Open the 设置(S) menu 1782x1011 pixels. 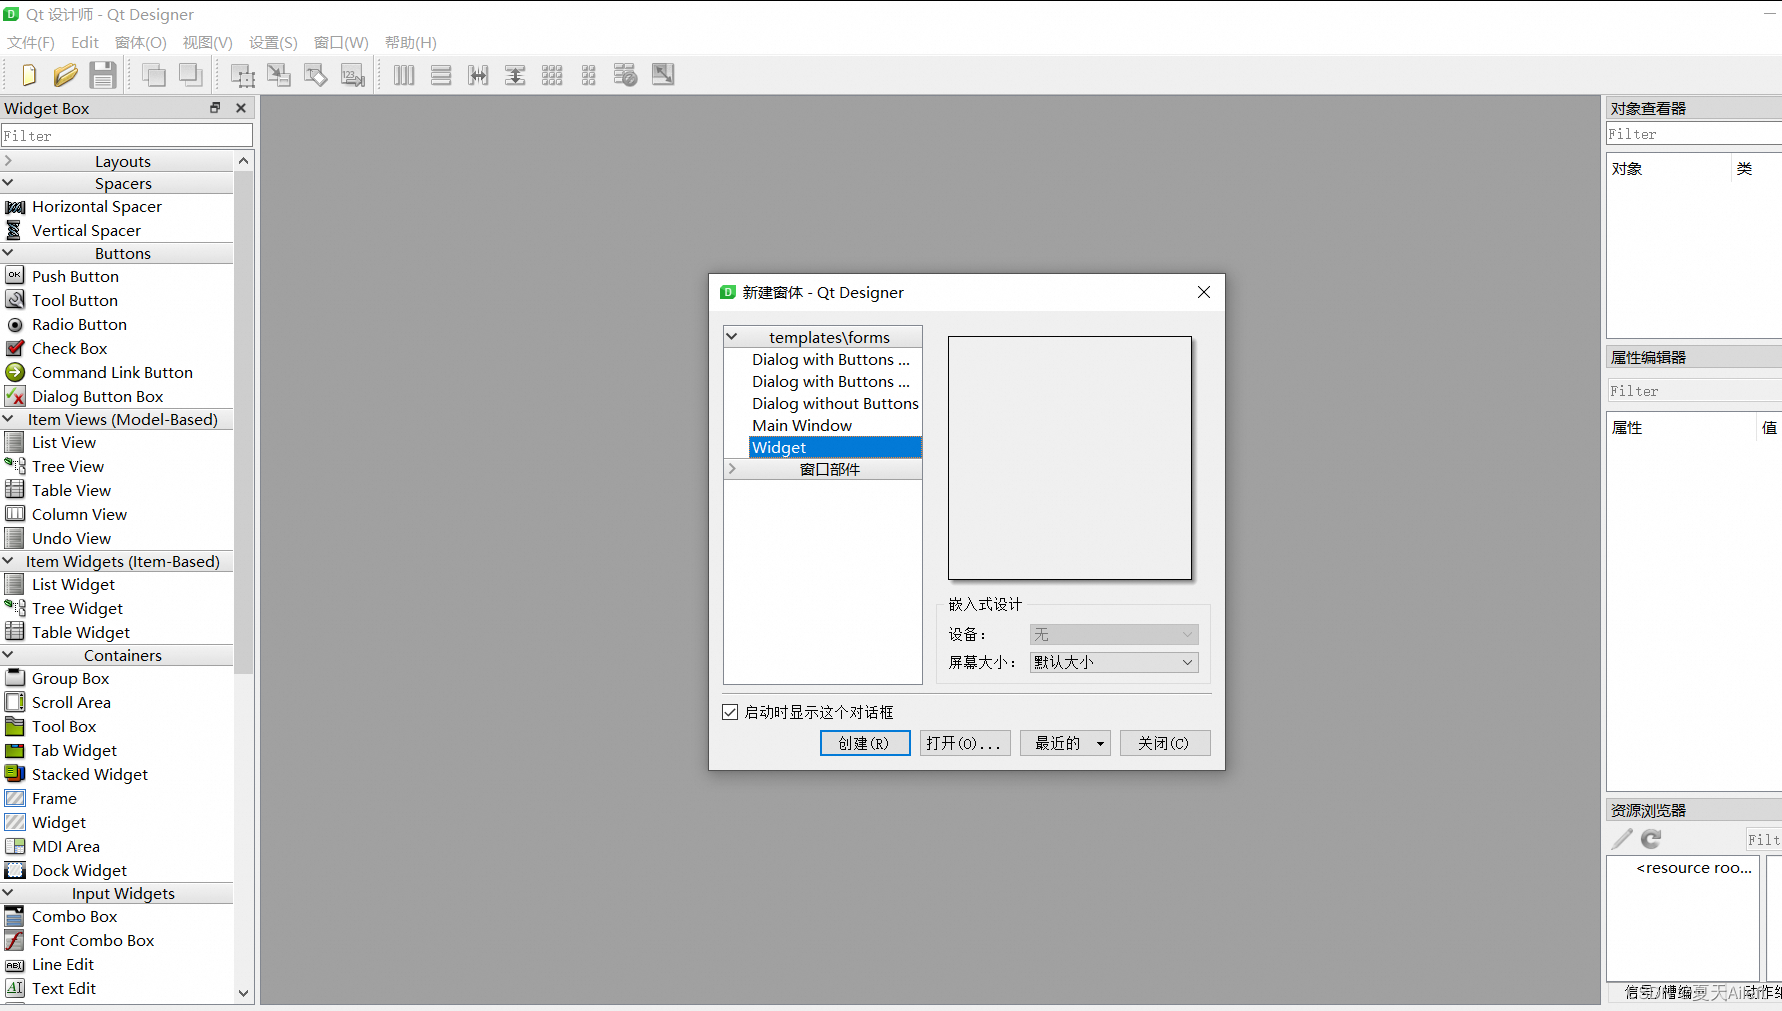click(x=273, y=42)
